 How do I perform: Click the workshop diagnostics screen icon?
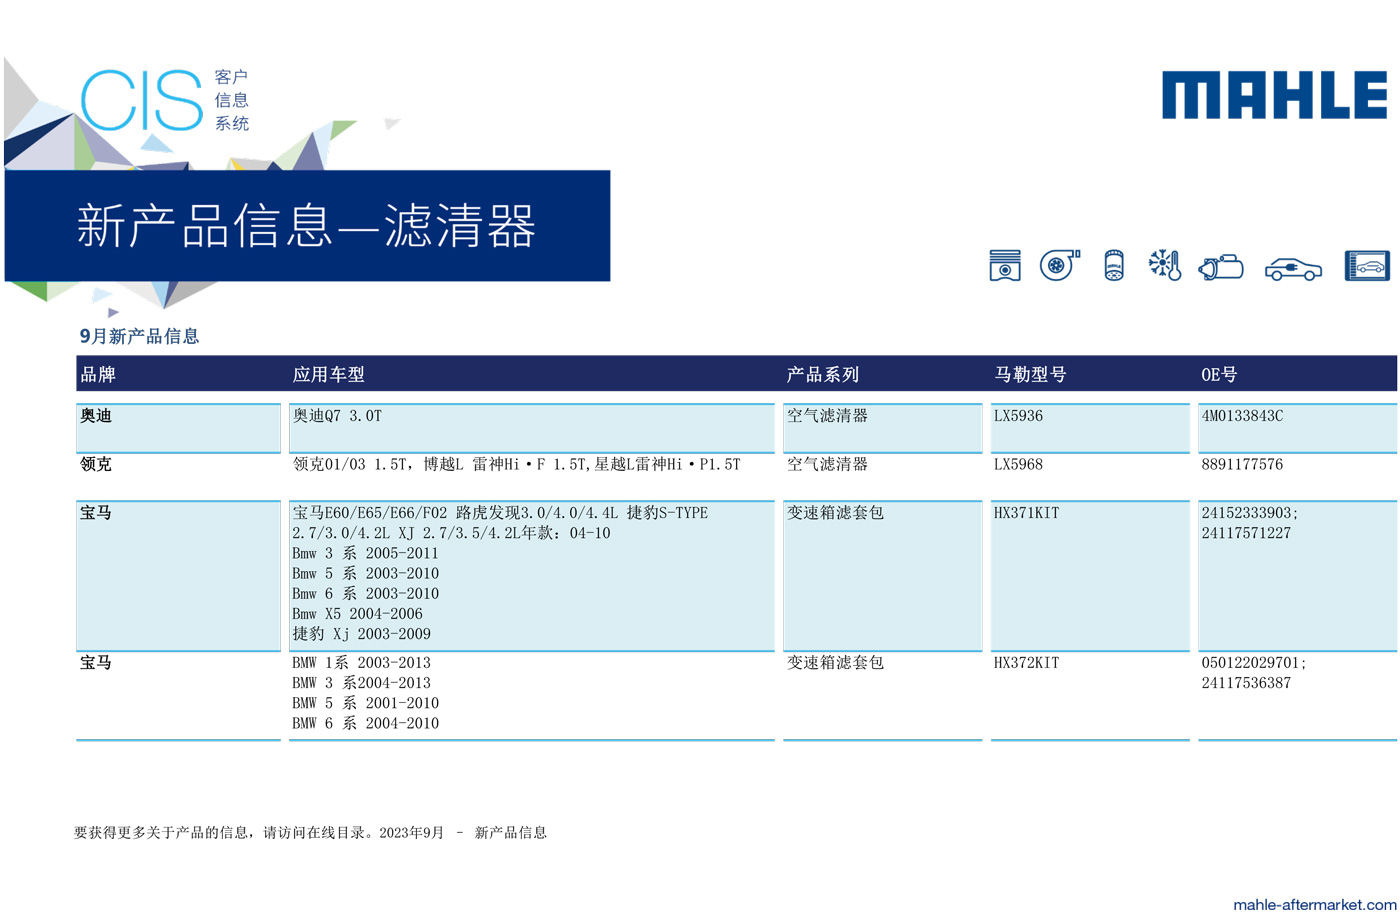click(x=1367, y=265)
